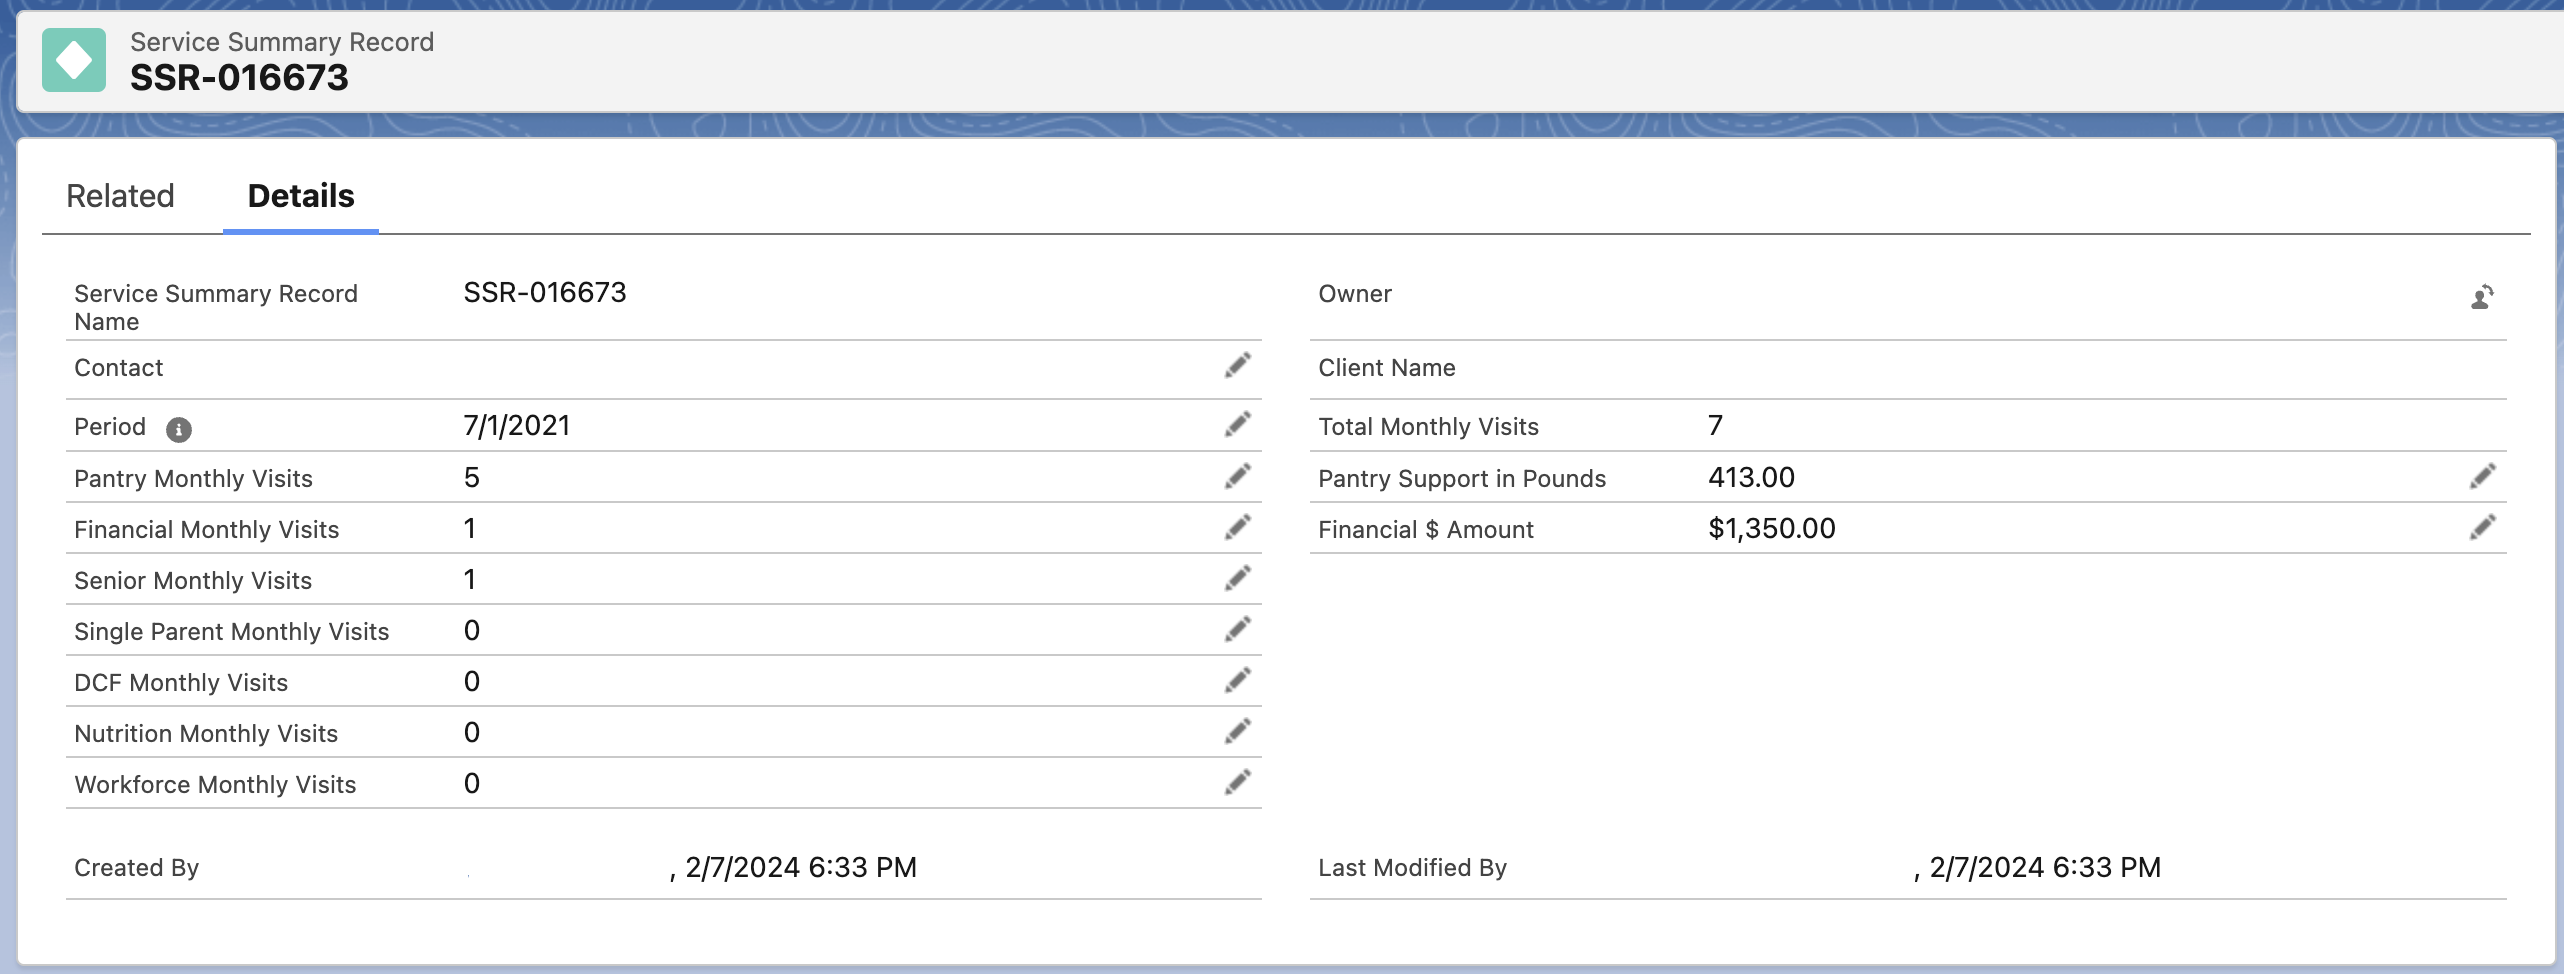
Task: Edit Nutrition Monthly Visits value
Action: (x=1239, y=731)
